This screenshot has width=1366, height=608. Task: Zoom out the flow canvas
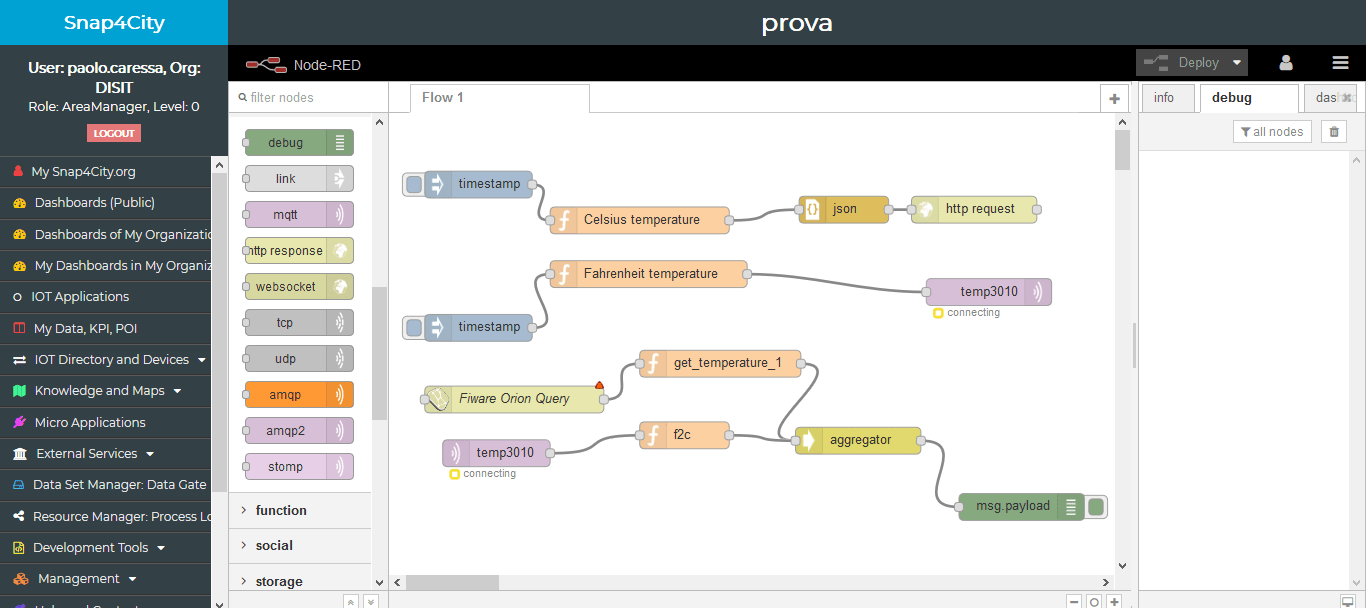pos(1074,602)
